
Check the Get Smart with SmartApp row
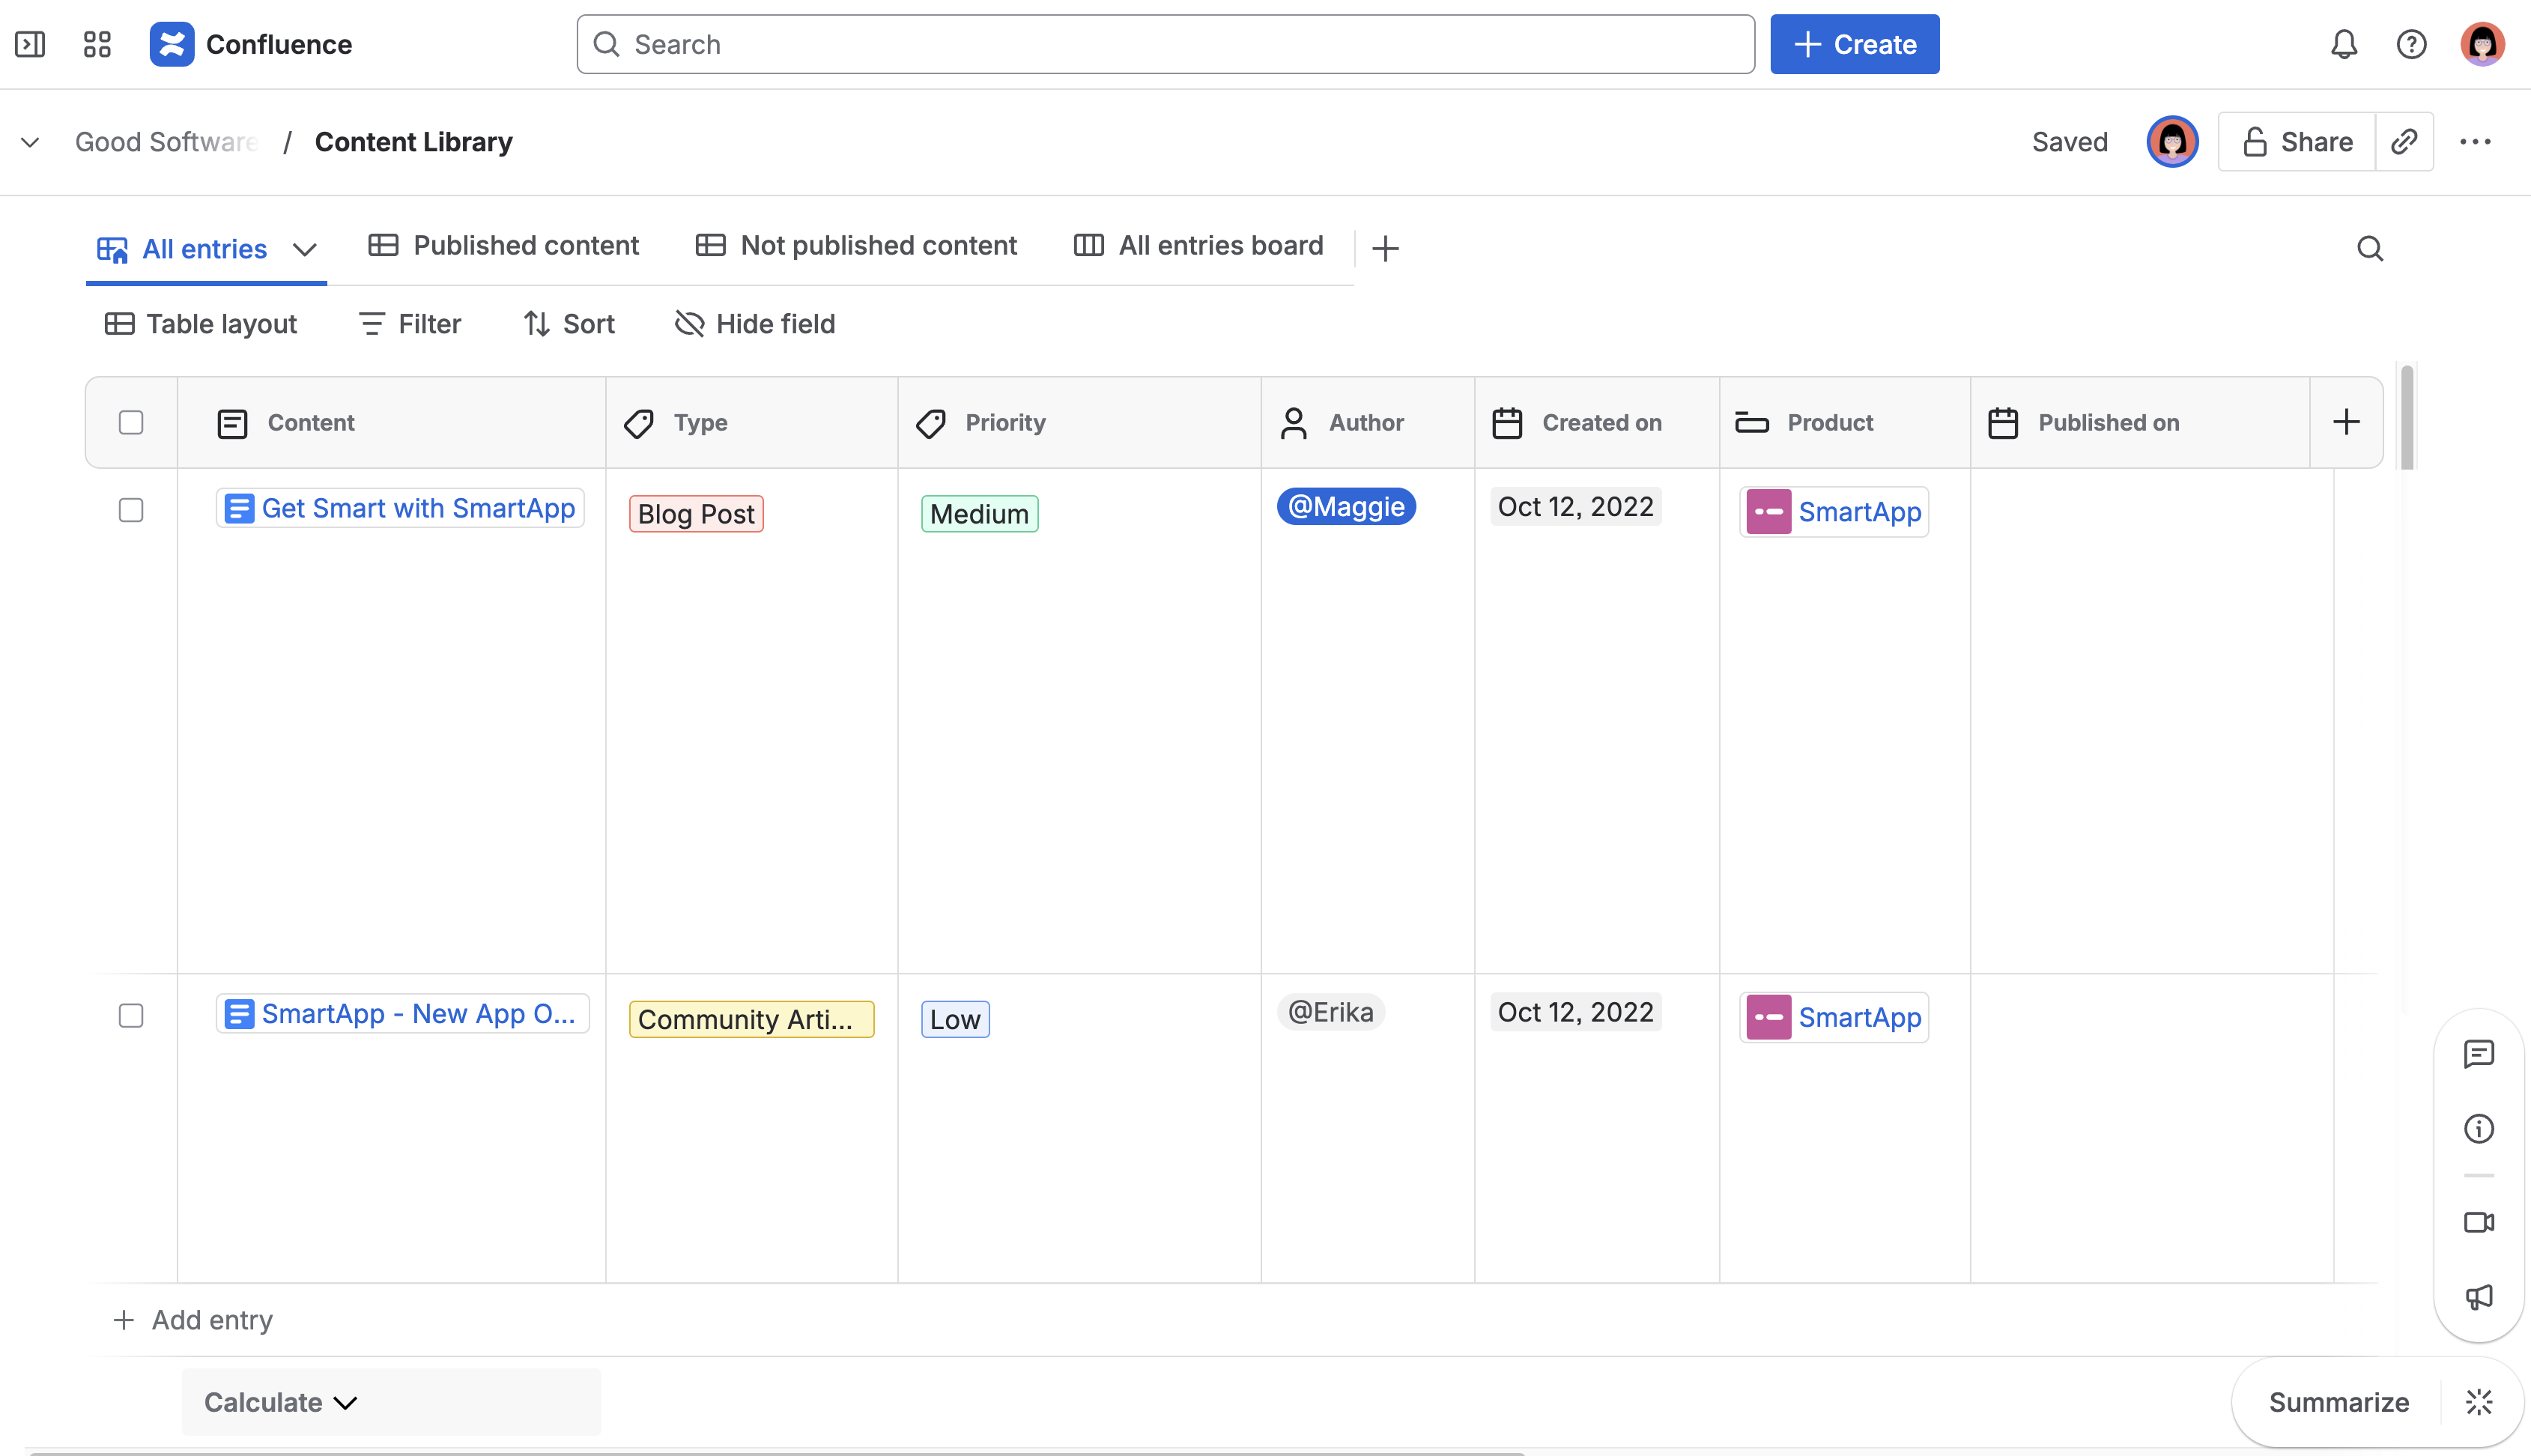[131, 510]
